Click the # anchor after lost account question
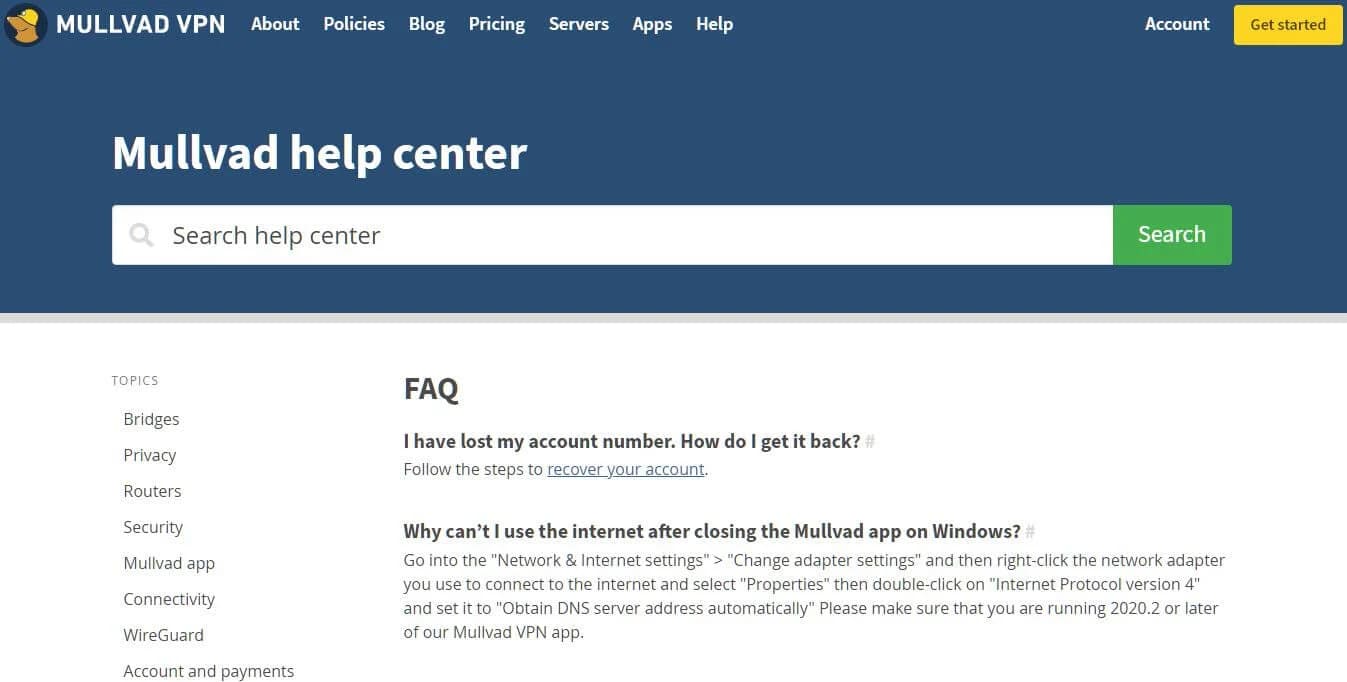This screenshot has width=1347, height=682. pyautogui.click(x=870, y=441)
